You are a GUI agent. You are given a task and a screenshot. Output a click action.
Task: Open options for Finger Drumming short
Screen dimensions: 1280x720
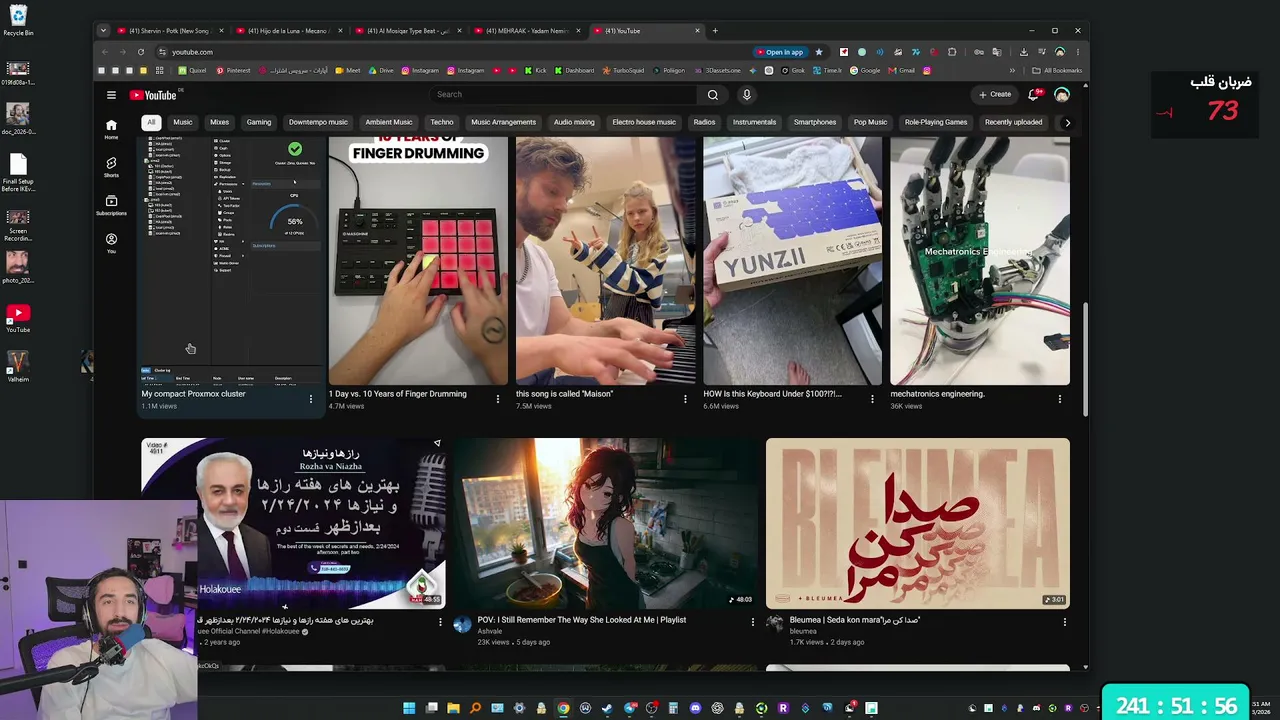point(498,399)
